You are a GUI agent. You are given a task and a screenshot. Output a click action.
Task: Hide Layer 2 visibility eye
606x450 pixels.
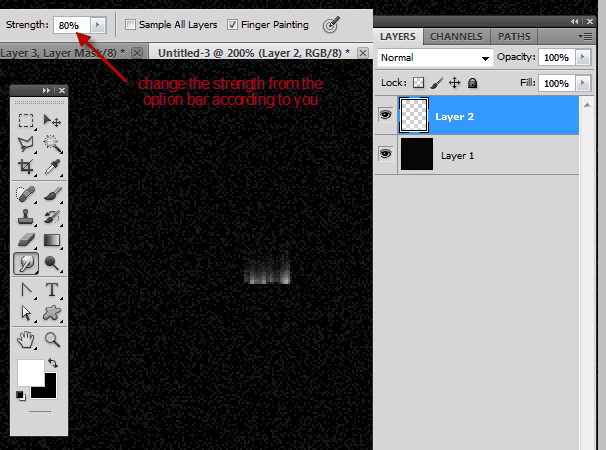coord(385,115)
